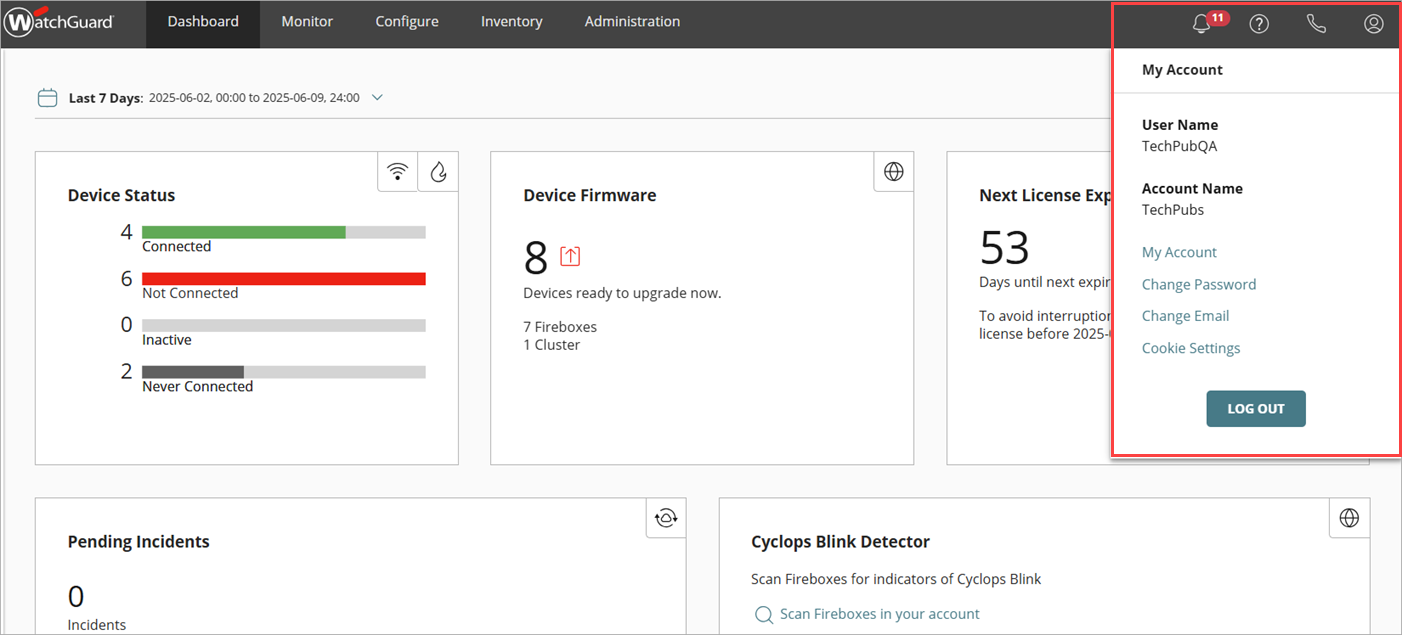Click the help question mark icon
Image resolution: width=1402 pixels, height=635 pixels.
tap(1259, 24)
